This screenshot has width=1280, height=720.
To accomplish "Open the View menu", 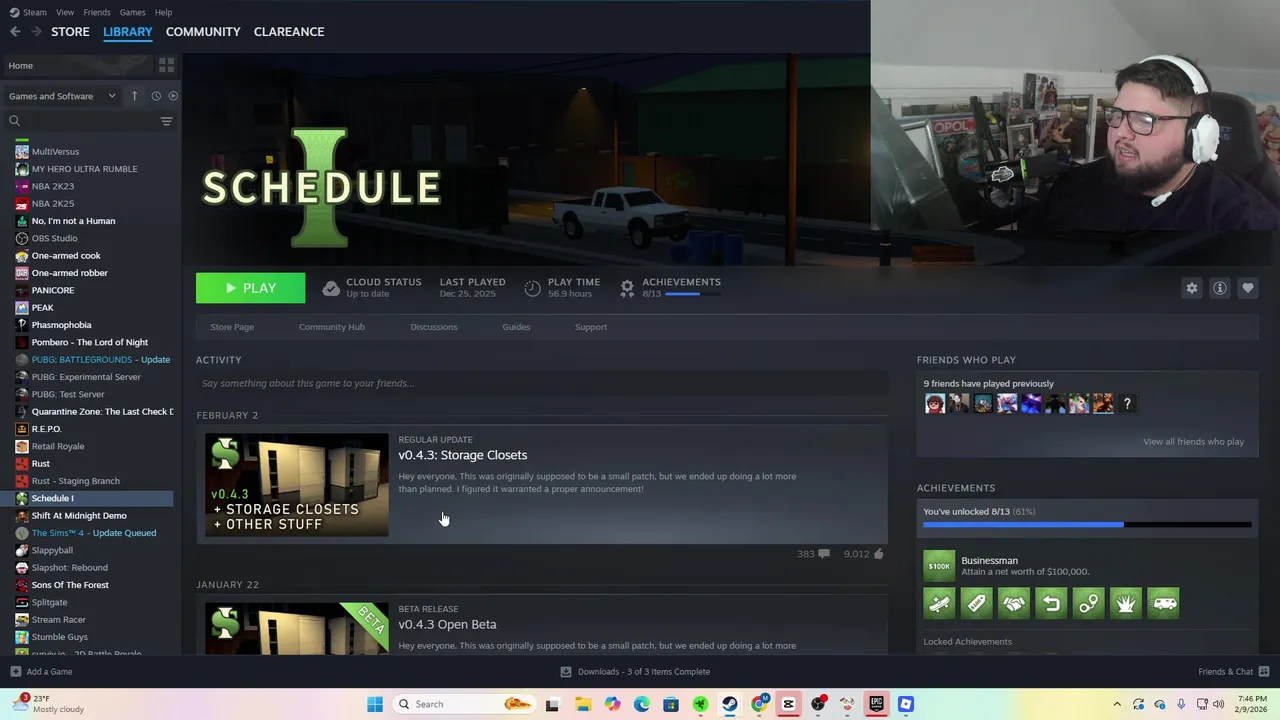I will pyautogui.click(x=65, y=12).
